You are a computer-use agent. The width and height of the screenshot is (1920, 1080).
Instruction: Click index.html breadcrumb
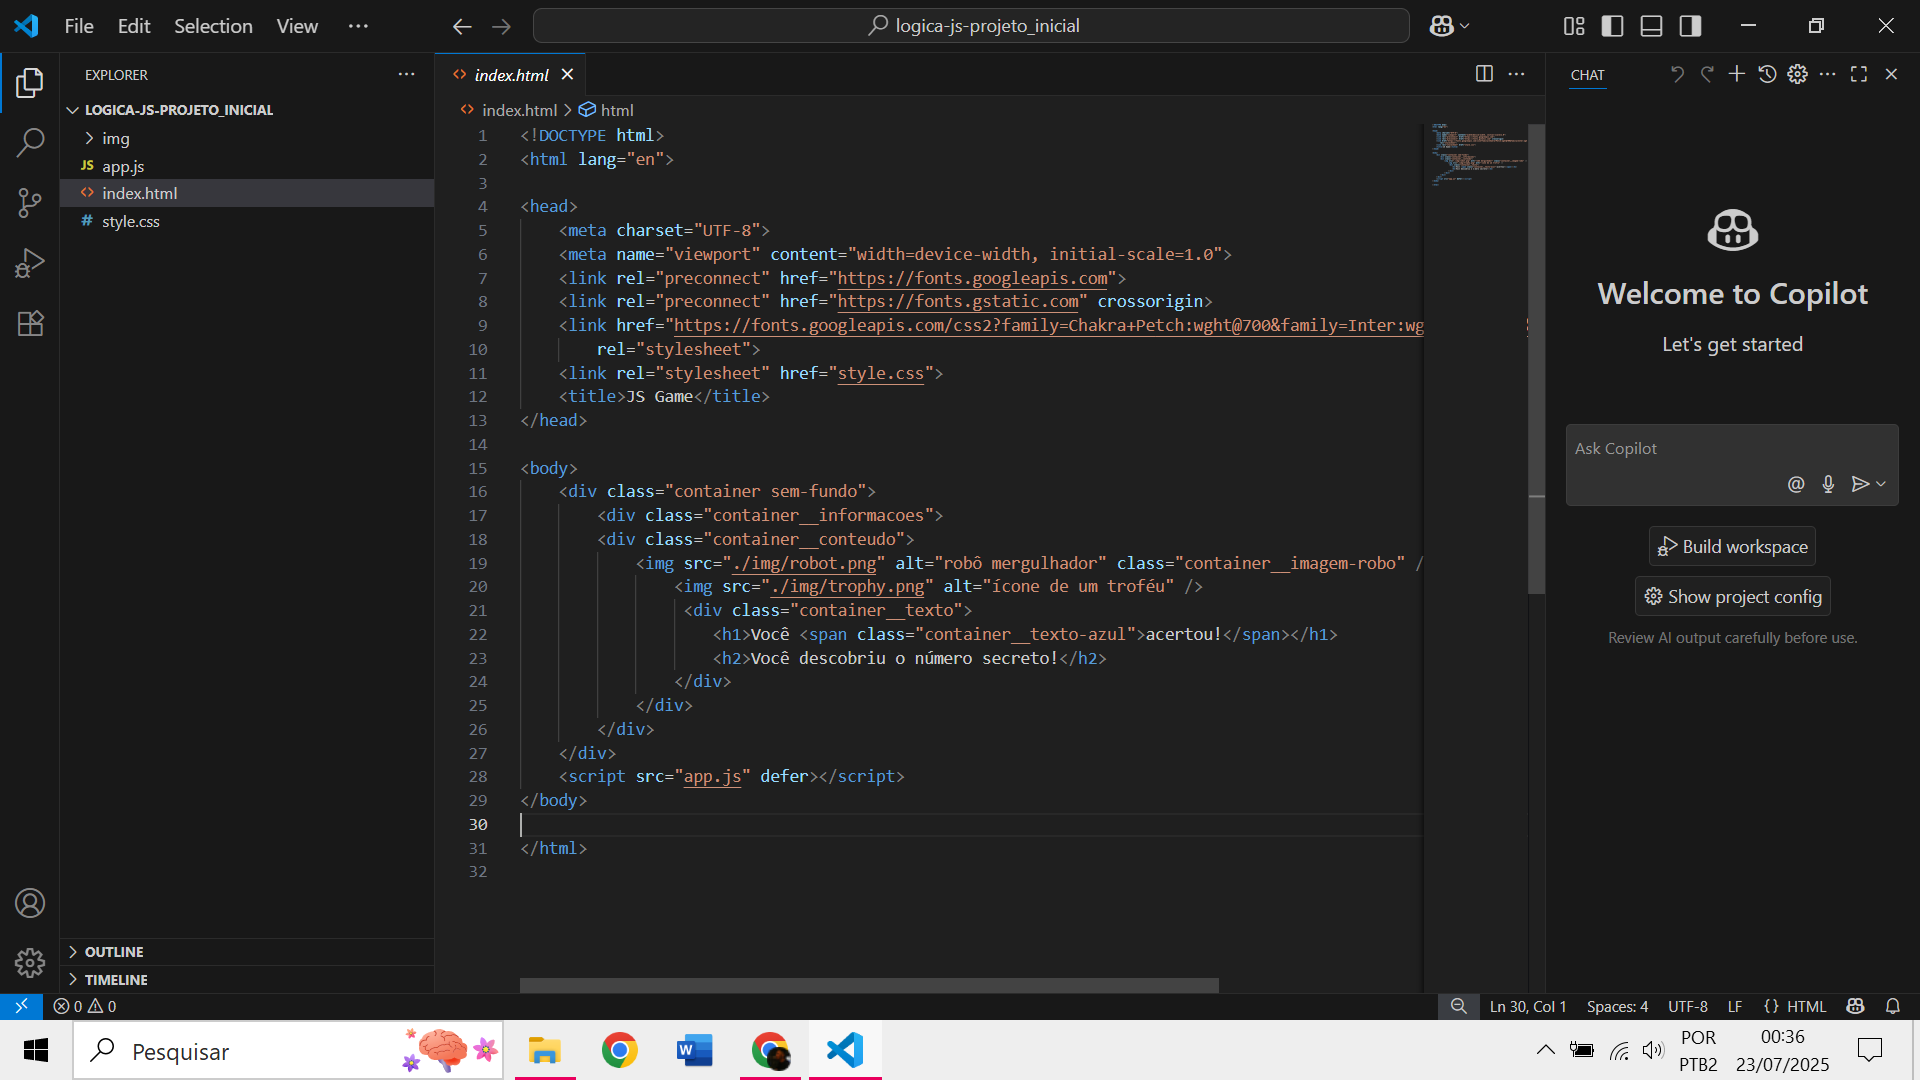(x=509, y=110)
